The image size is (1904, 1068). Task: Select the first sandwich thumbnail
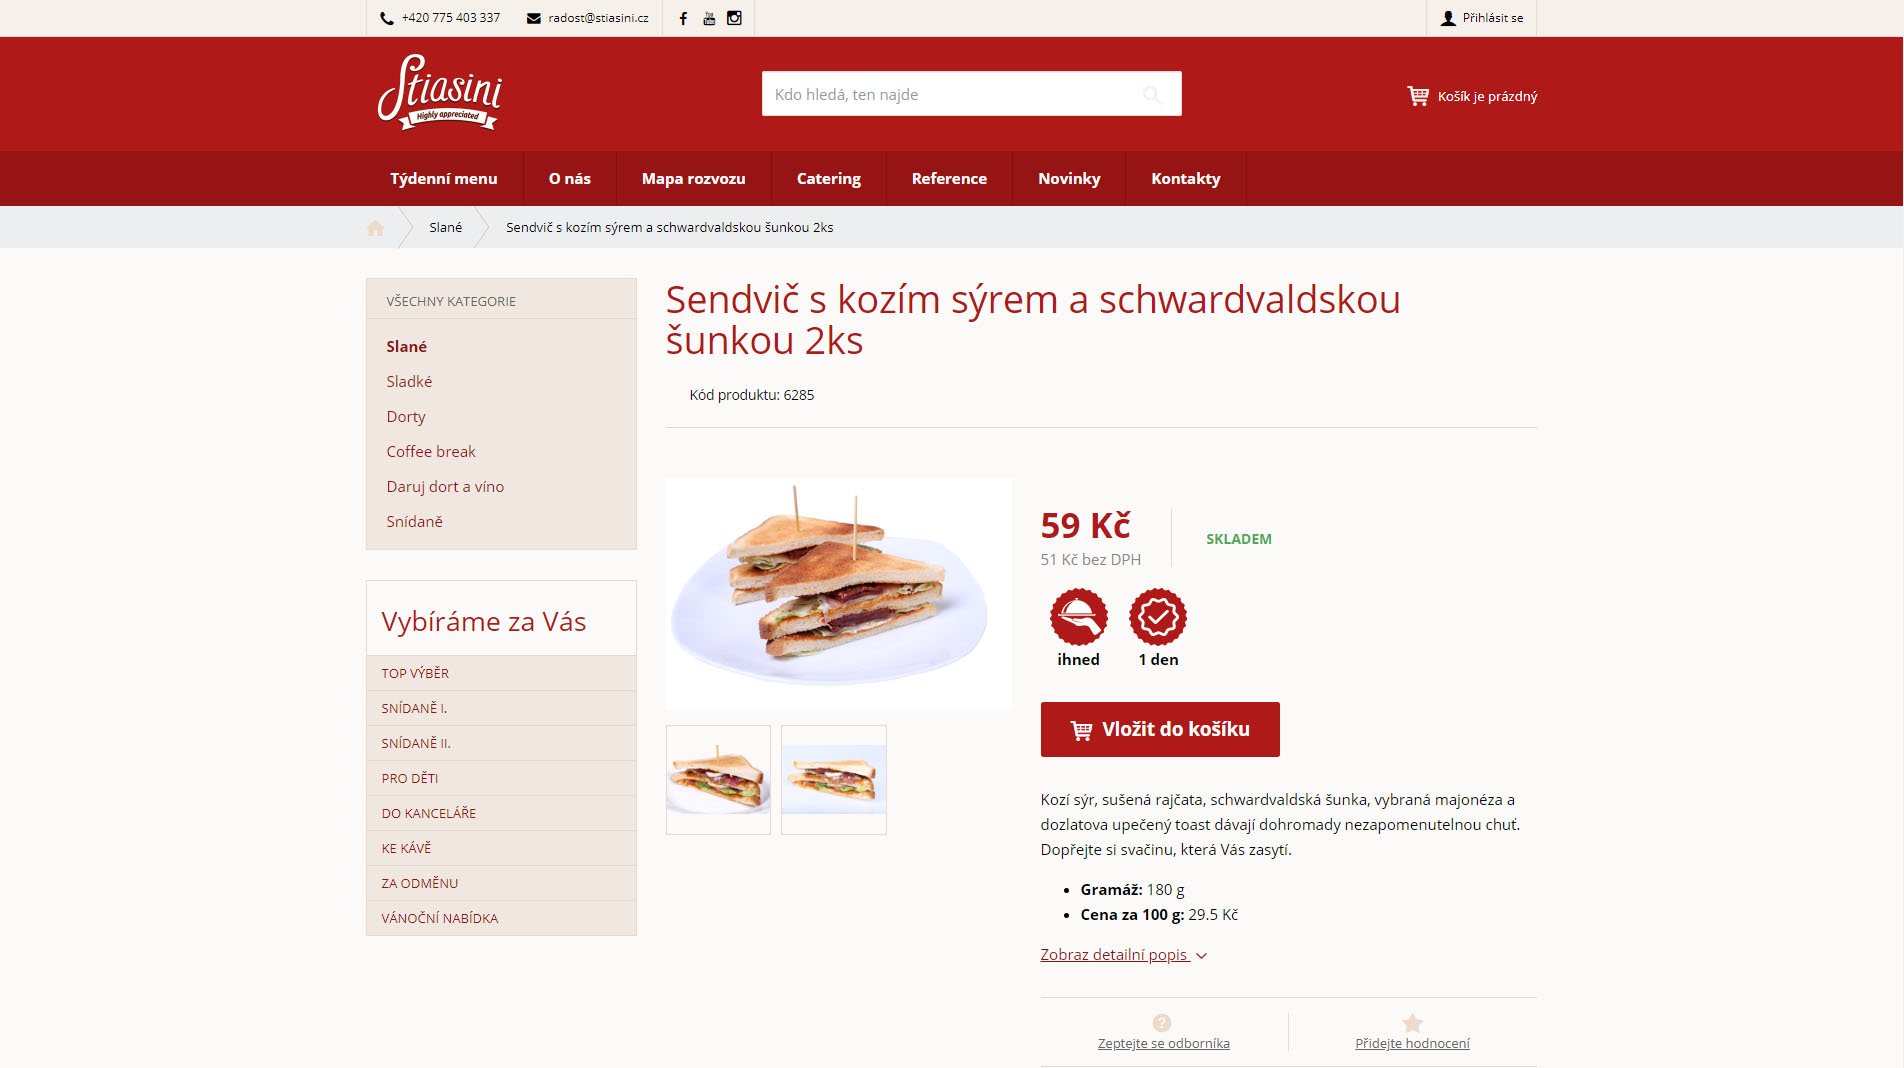pos(718,780)
